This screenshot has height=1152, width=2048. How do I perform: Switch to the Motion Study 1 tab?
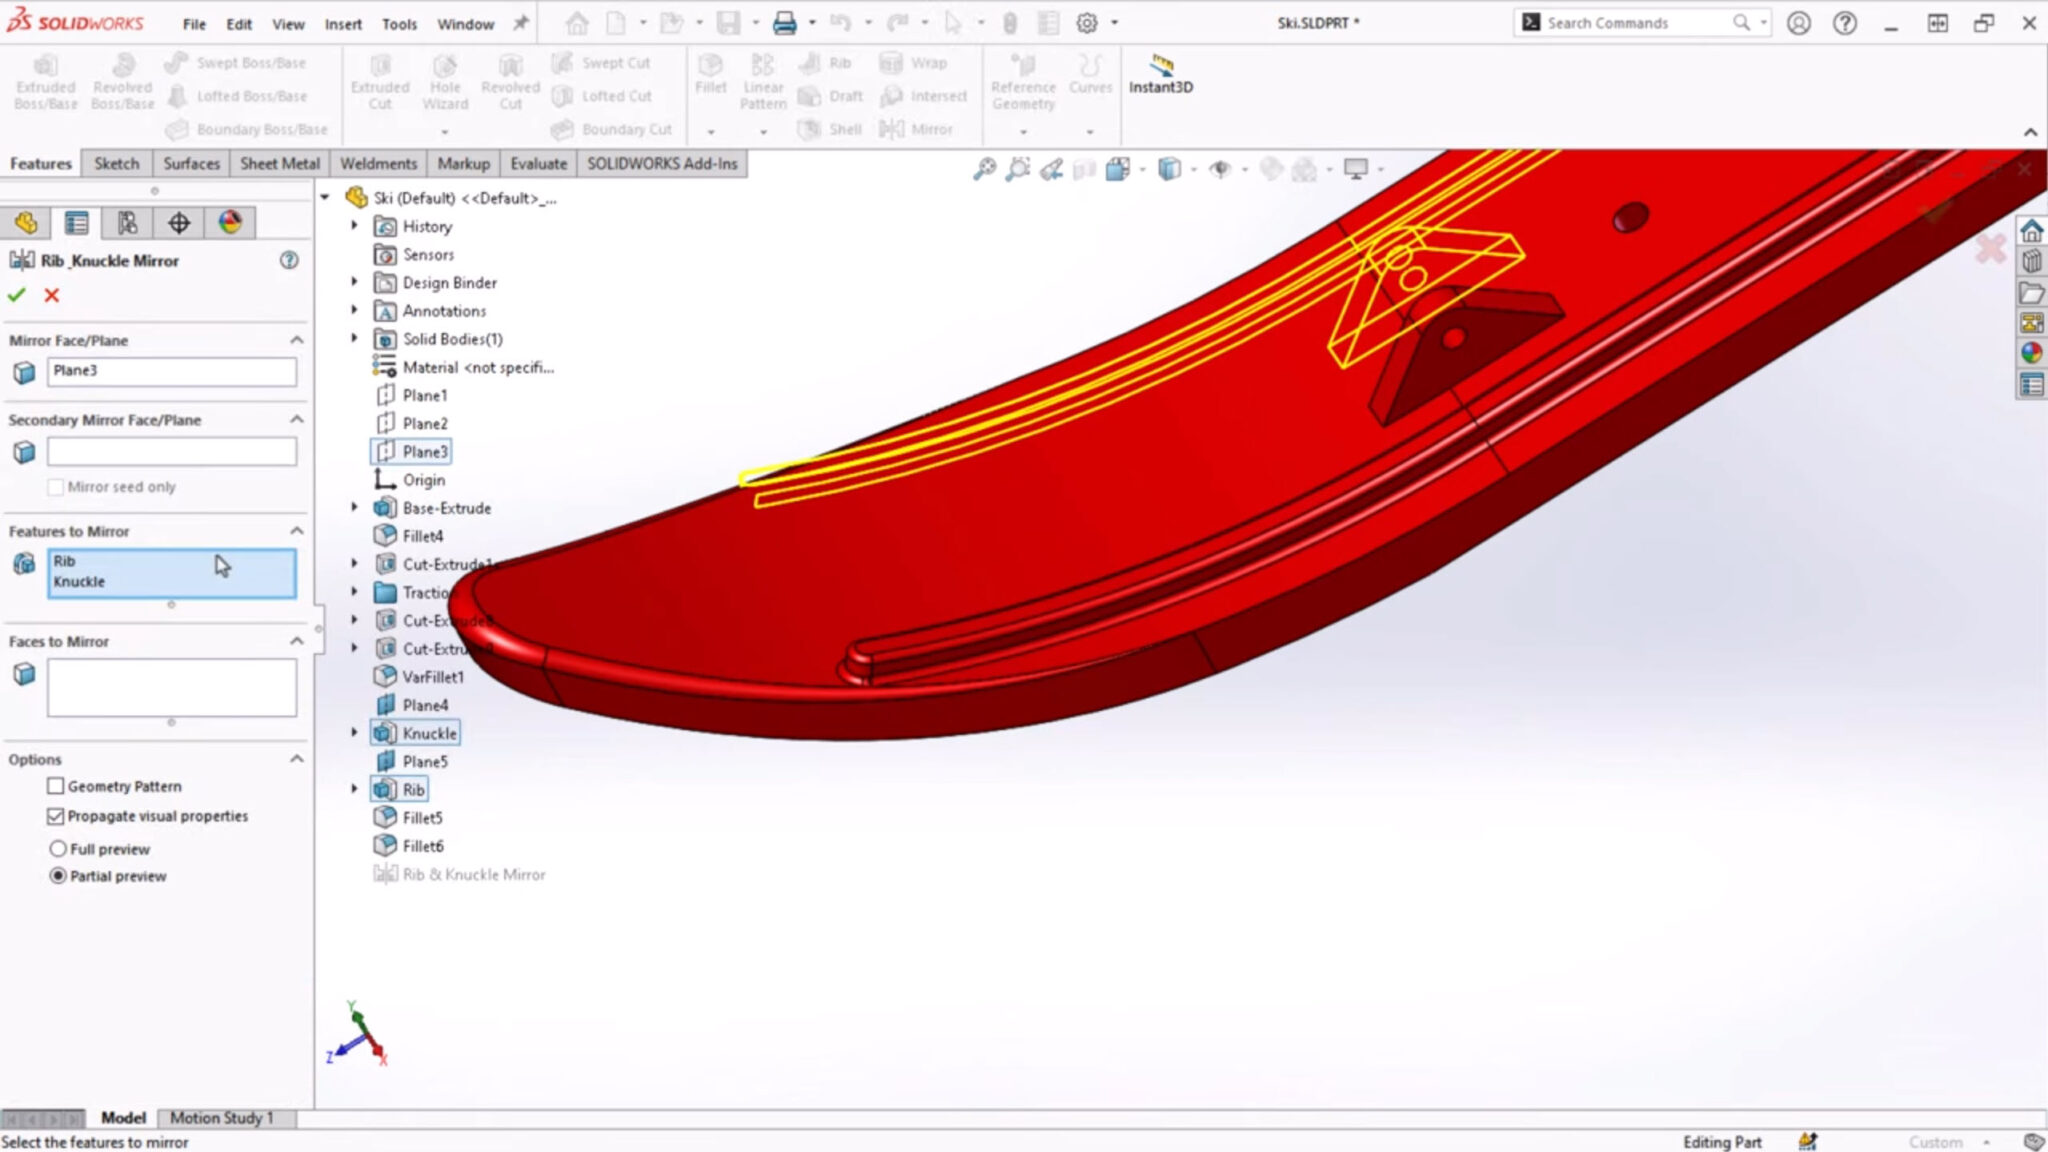222,1117
